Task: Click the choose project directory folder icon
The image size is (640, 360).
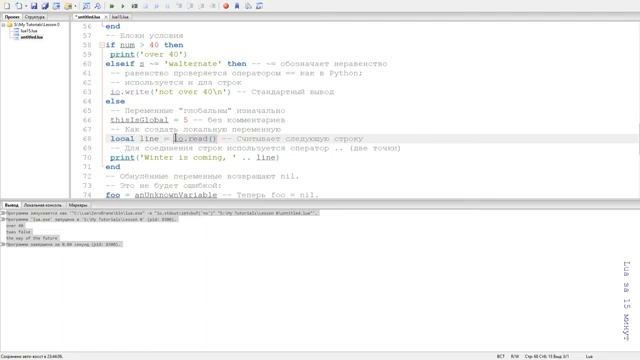Action: pos(68,6)
